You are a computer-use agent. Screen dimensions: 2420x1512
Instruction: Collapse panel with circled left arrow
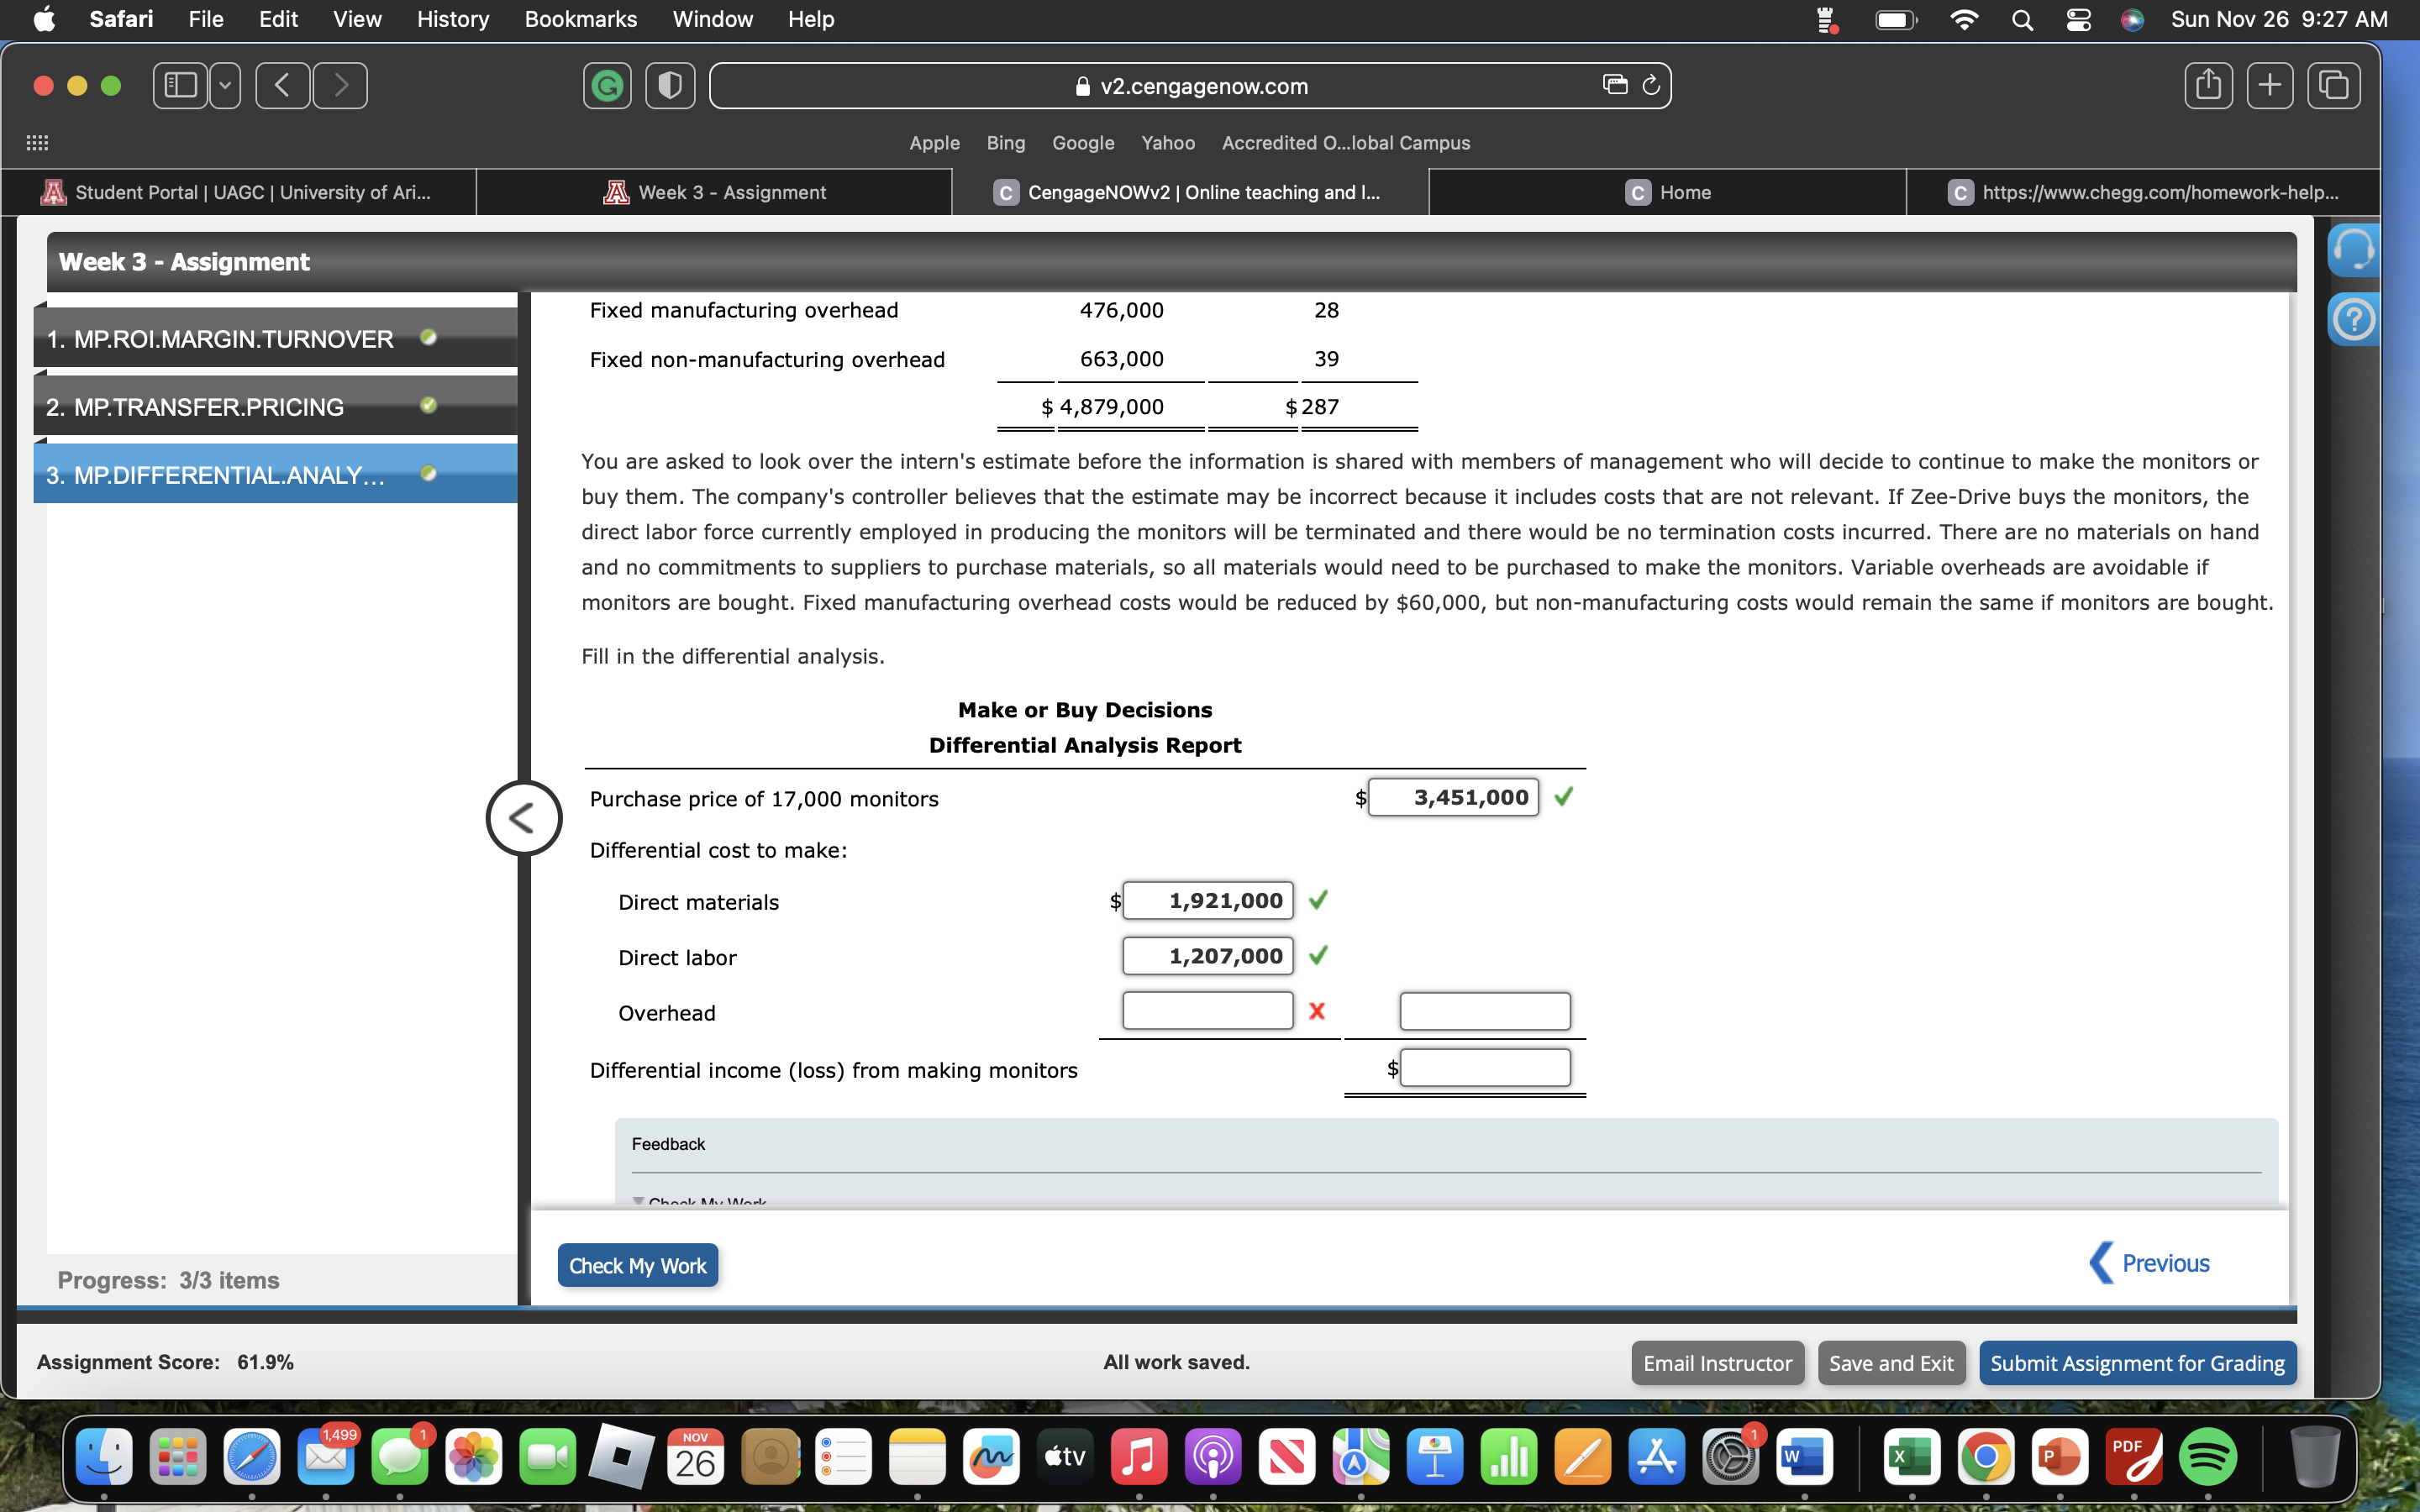point(523,818)
